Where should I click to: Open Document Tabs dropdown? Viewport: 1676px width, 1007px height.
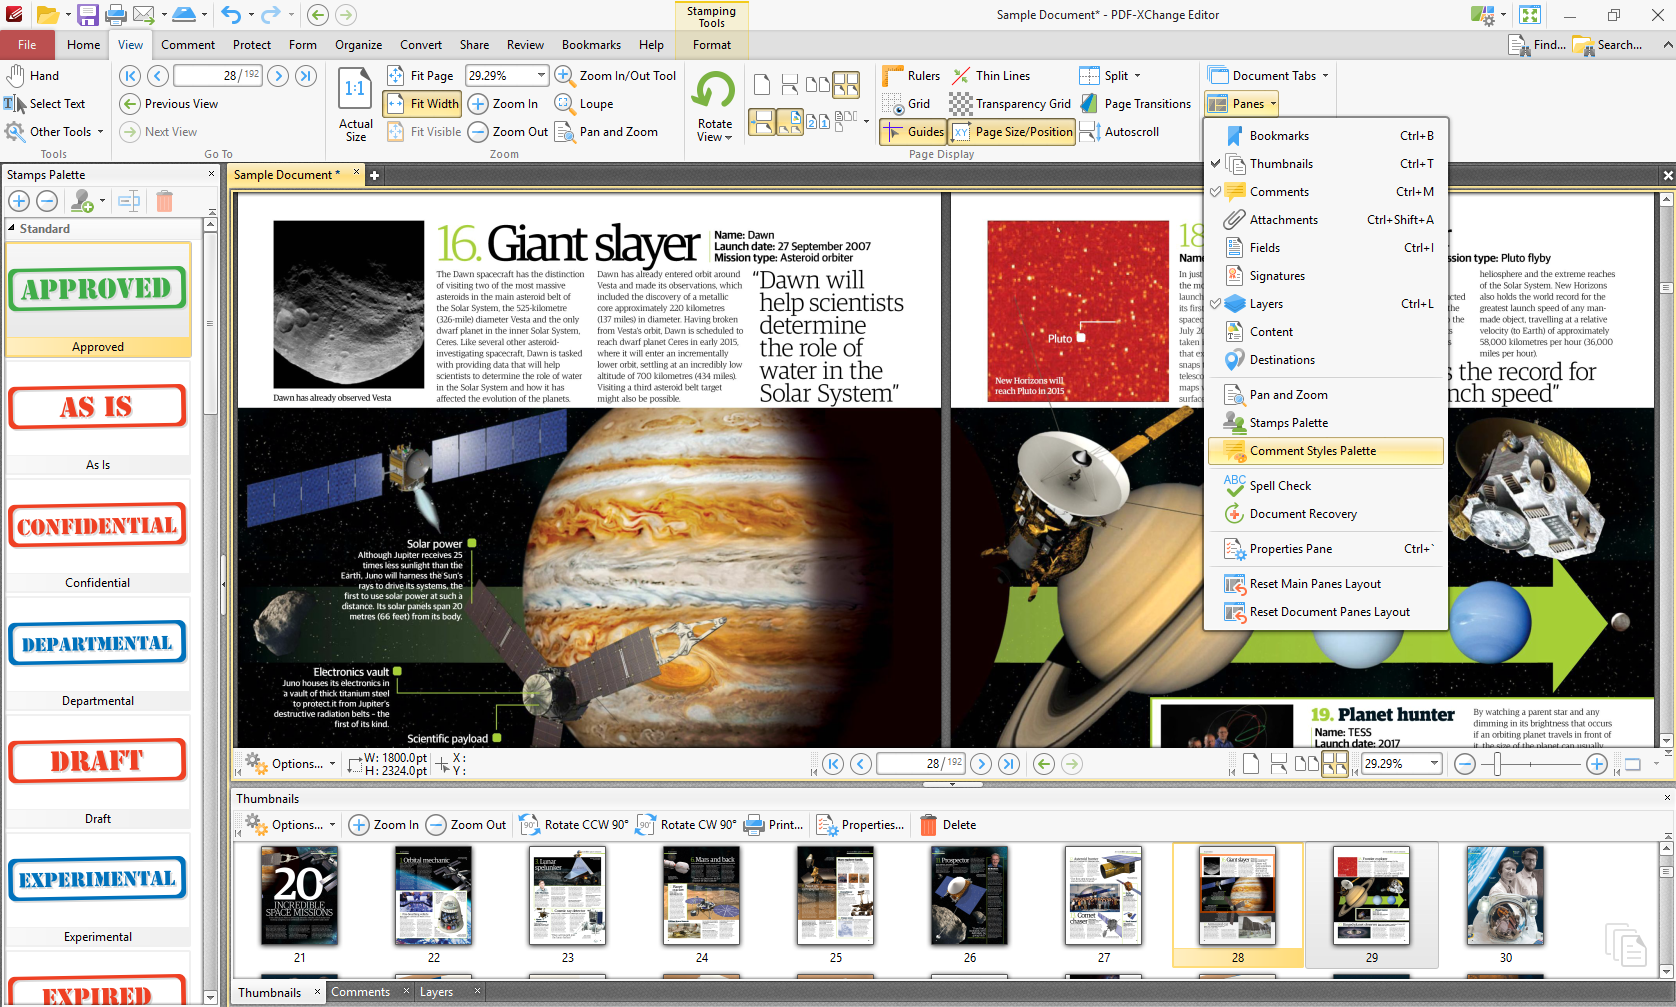pos(1269,76)
